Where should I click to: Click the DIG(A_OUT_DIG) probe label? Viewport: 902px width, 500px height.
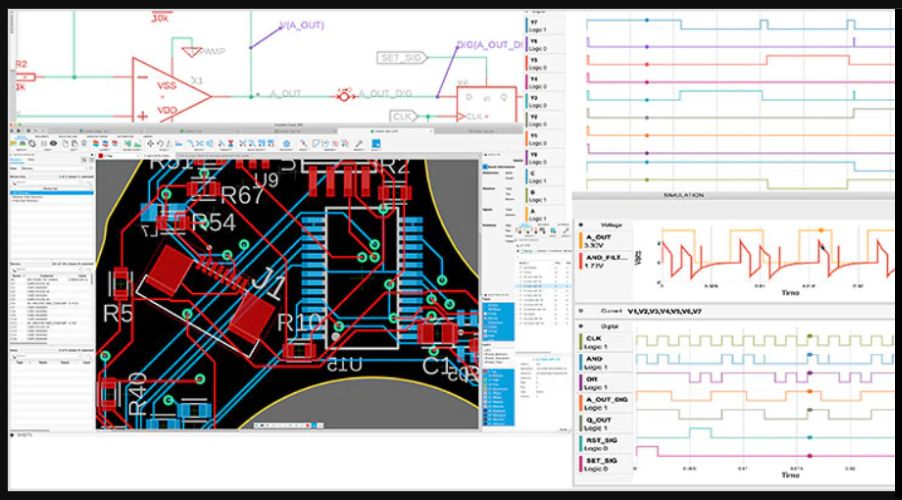(490, 44)
